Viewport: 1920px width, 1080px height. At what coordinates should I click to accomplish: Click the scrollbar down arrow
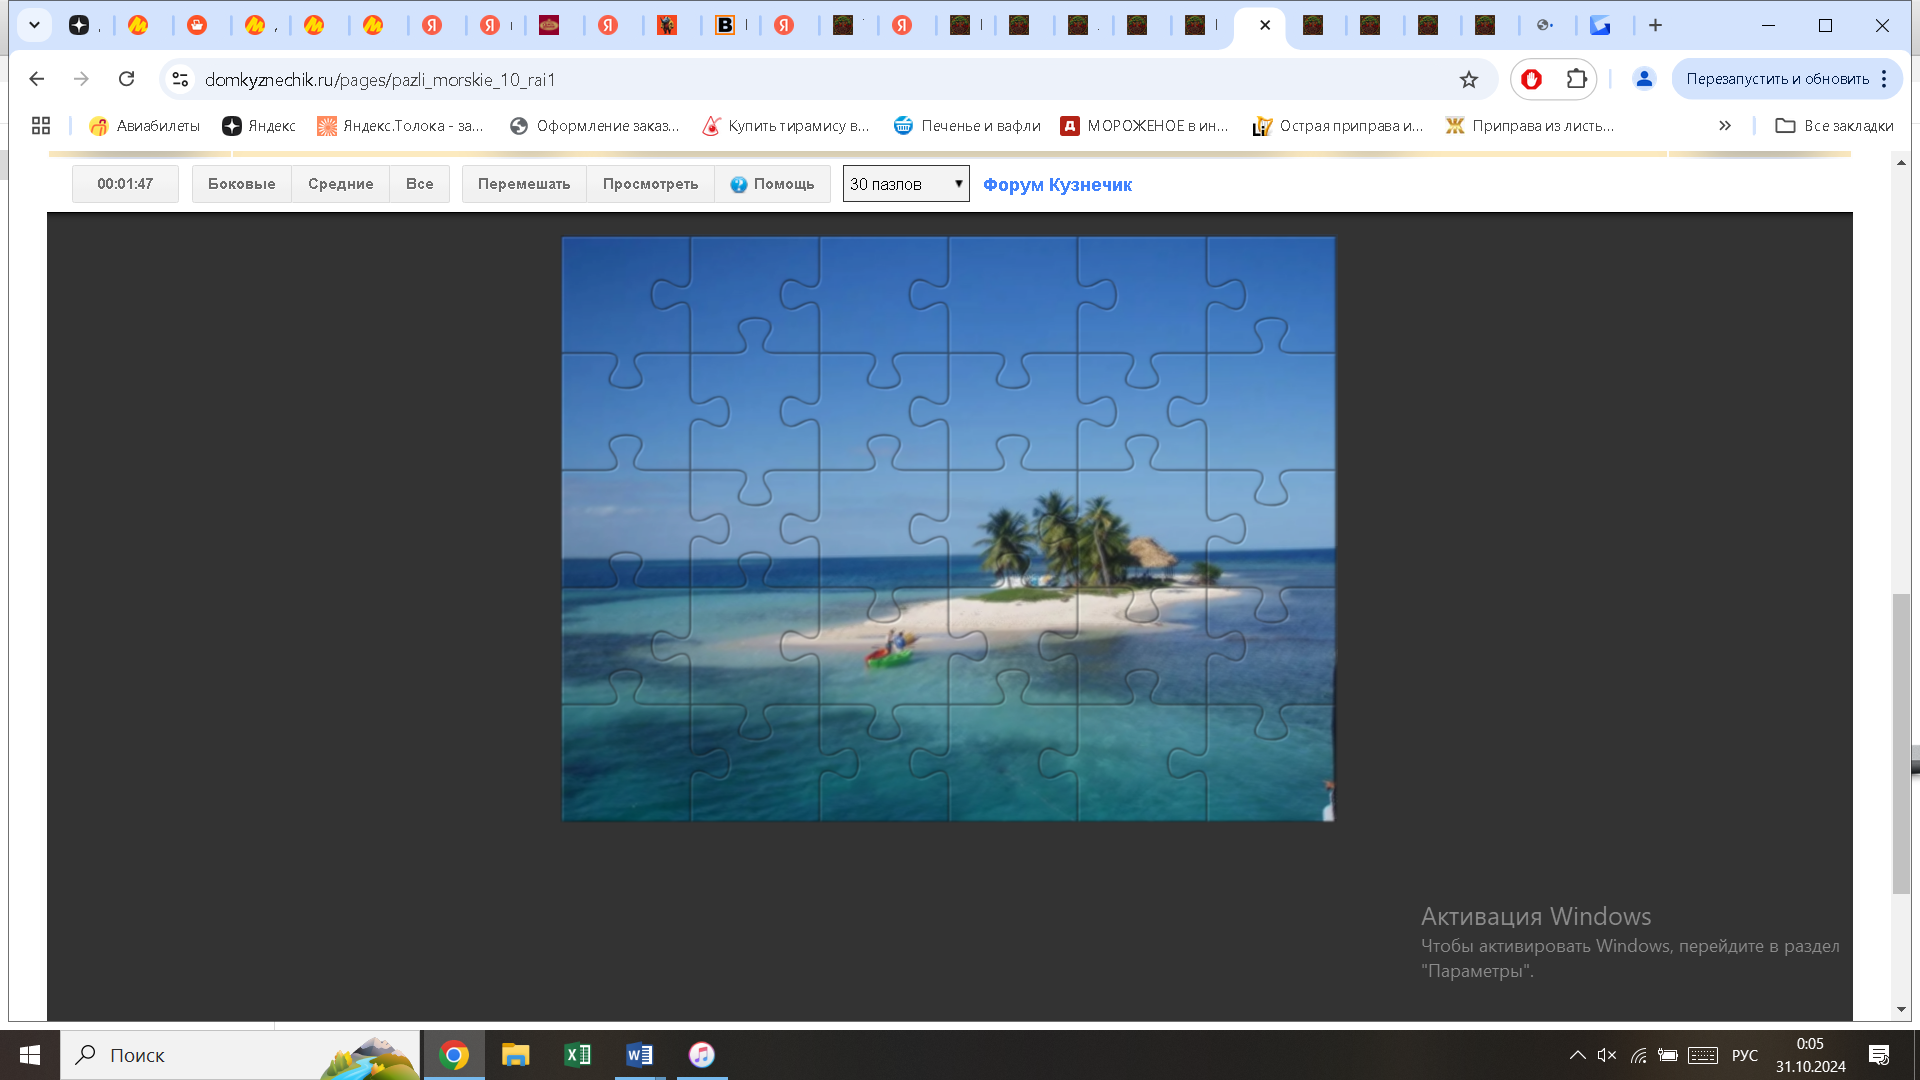[x=1901, y=1010]
